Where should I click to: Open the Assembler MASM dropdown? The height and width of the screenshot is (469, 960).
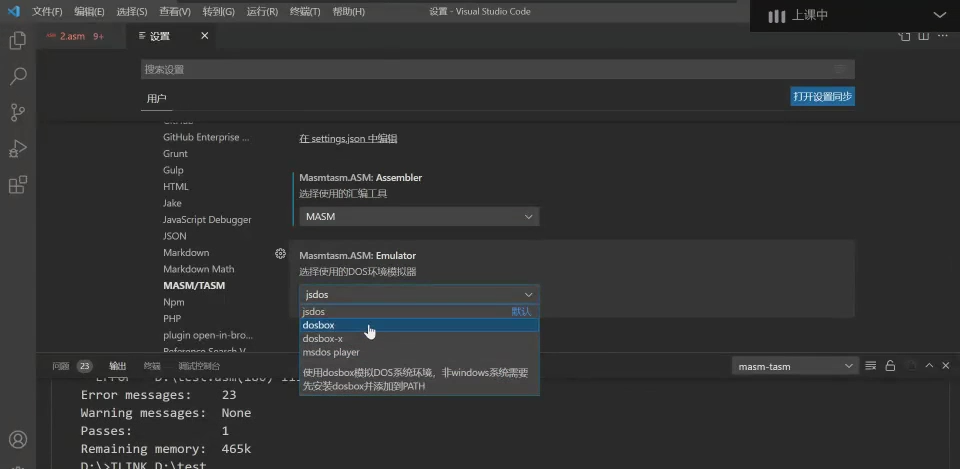tap(419, 217)
